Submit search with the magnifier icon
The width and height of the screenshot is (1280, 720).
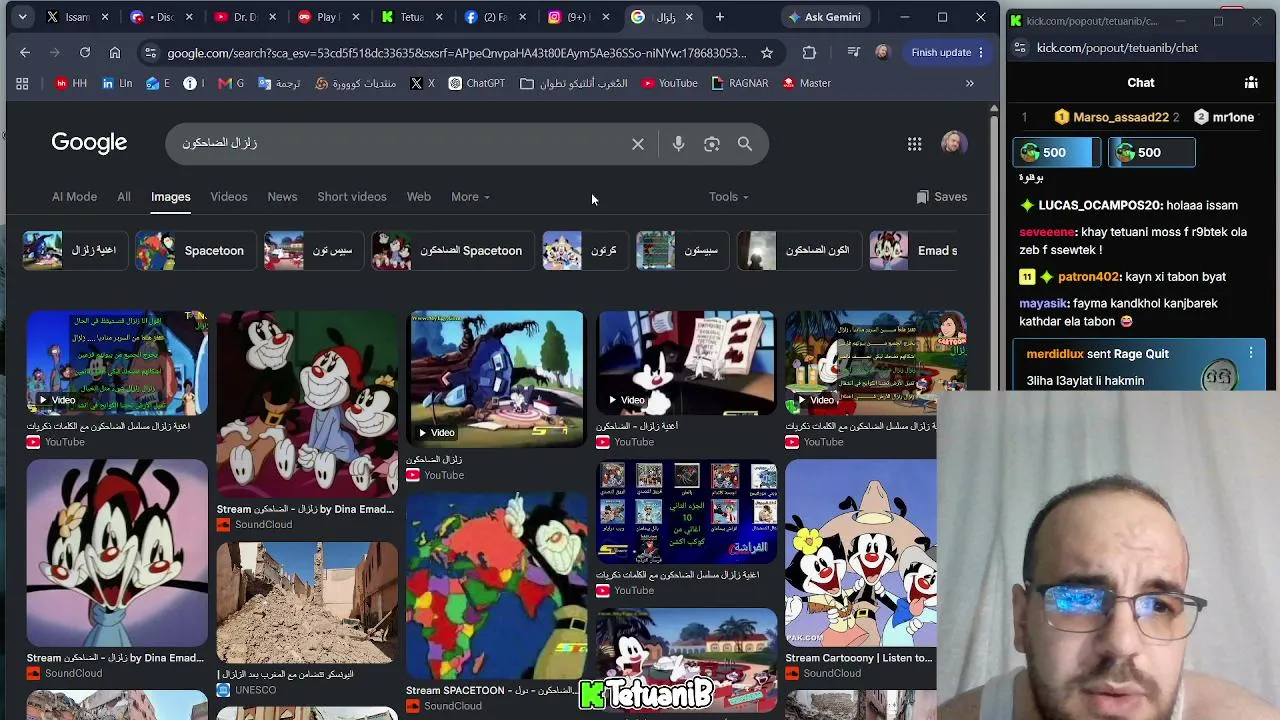point(745,144)
